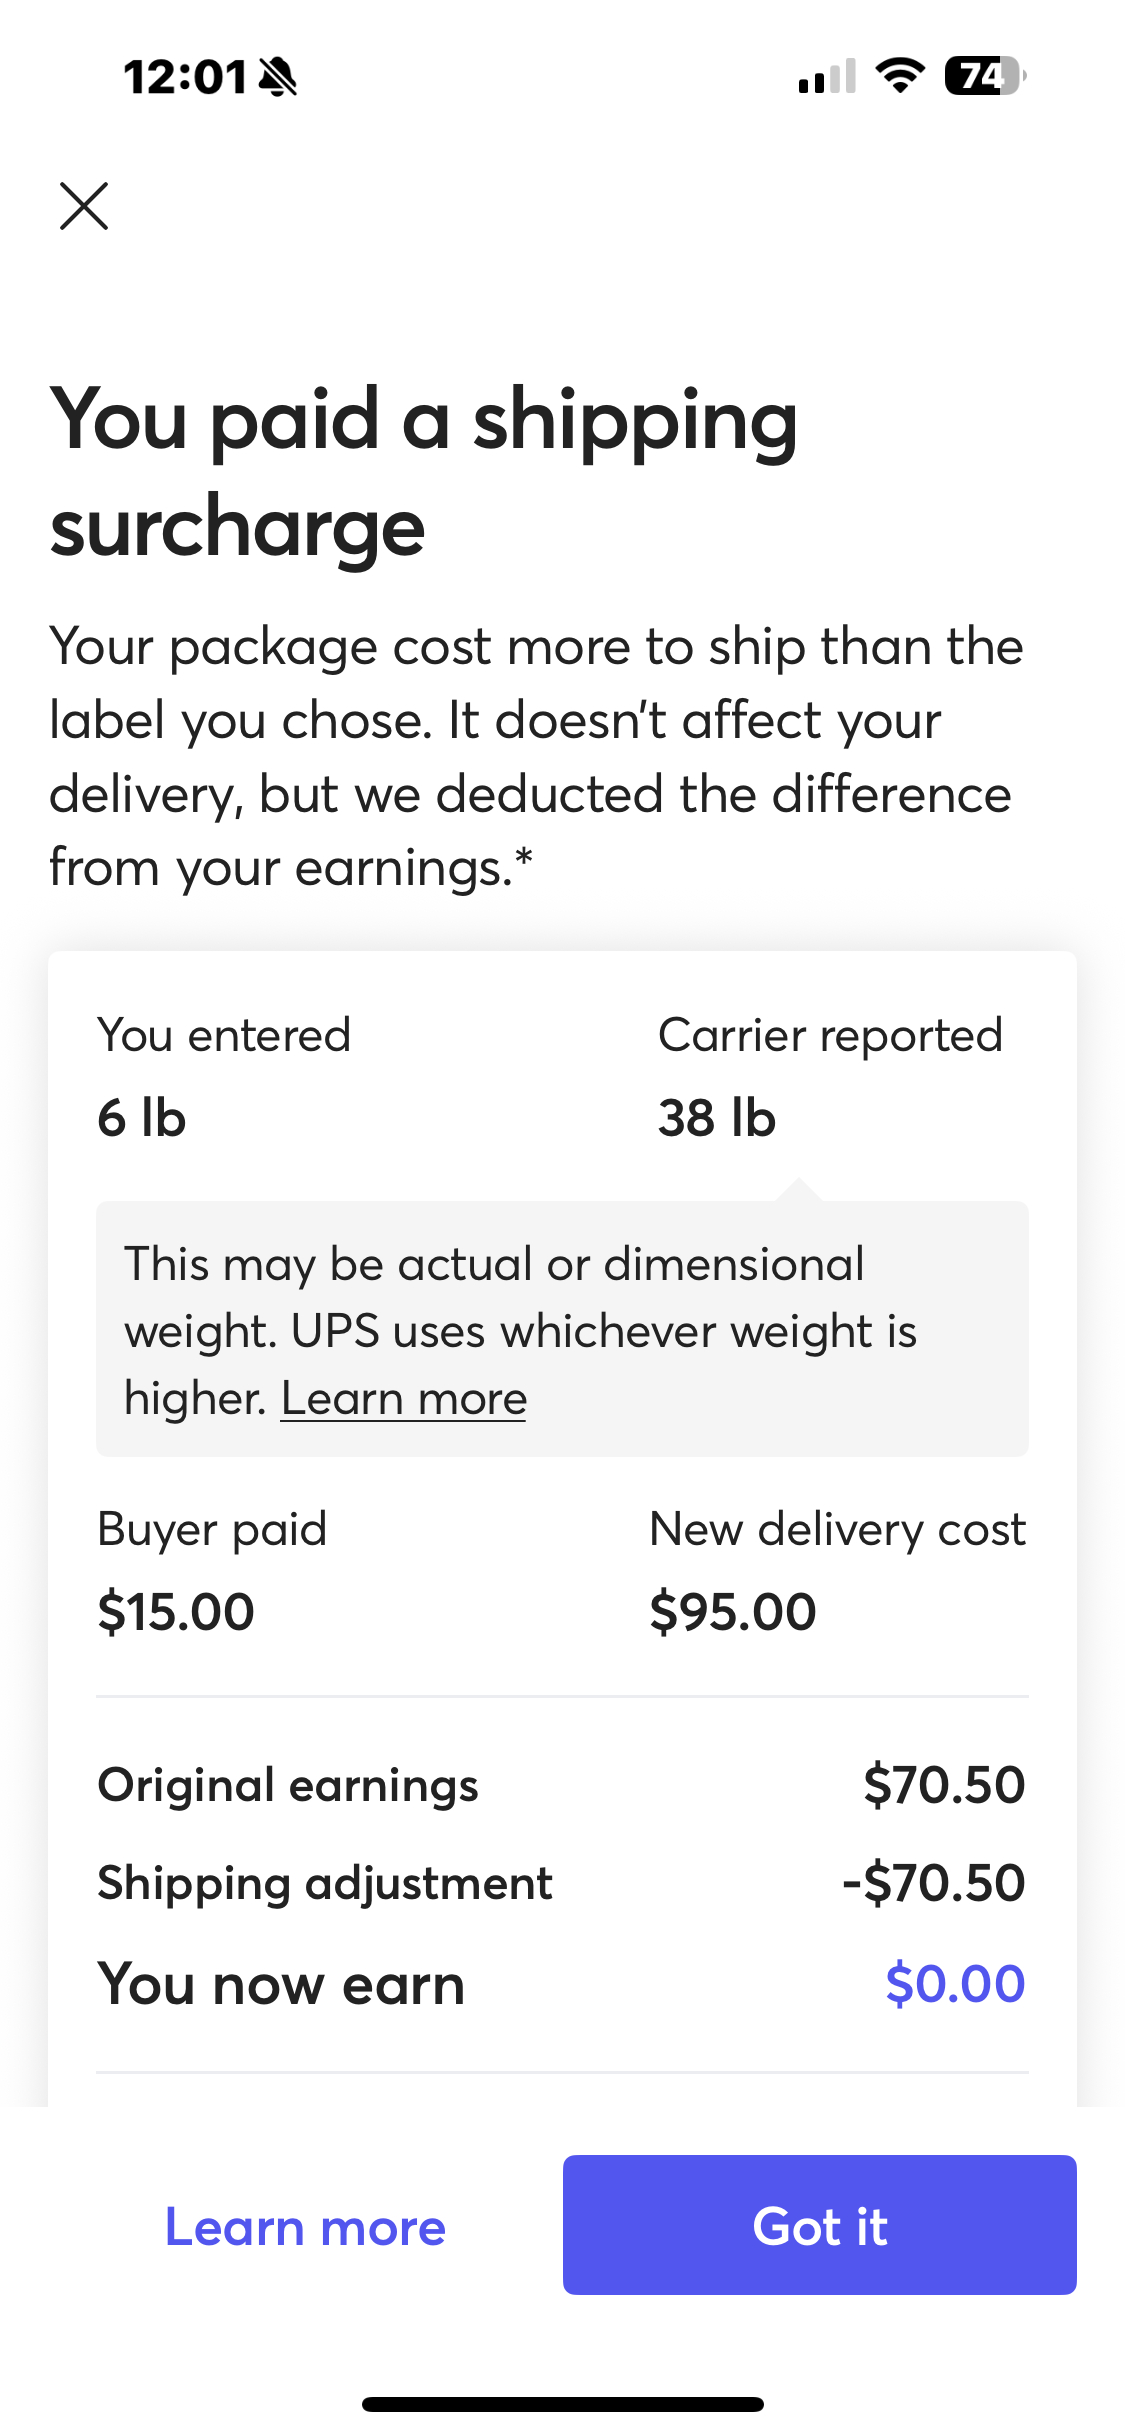Image resolution: width=1125 pixels, height=2436 pixels.
Task: Open the bottom Learn more link beside Got it
Action: (x=305, y=2227)
